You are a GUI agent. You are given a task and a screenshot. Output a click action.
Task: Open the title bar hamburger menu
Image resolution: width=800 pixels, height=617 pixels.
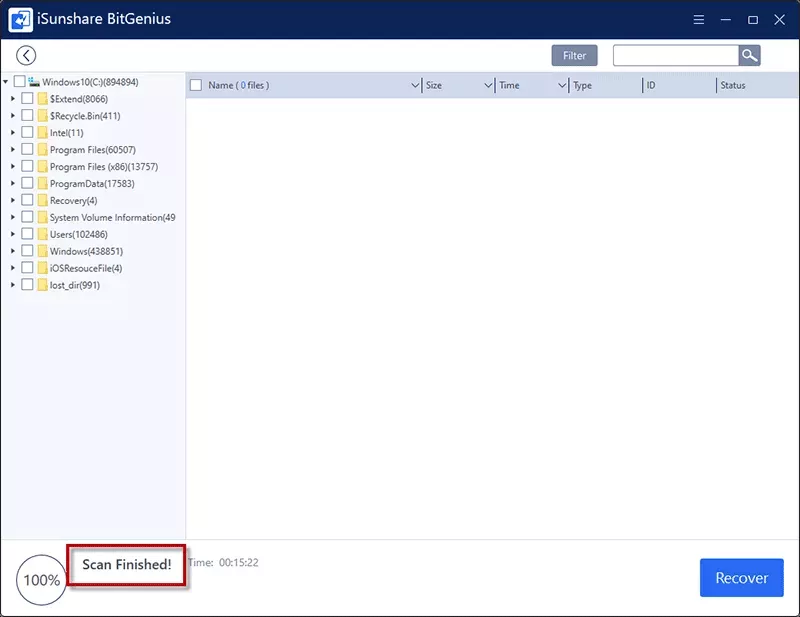pyautogui.click(x=698, y=19)
